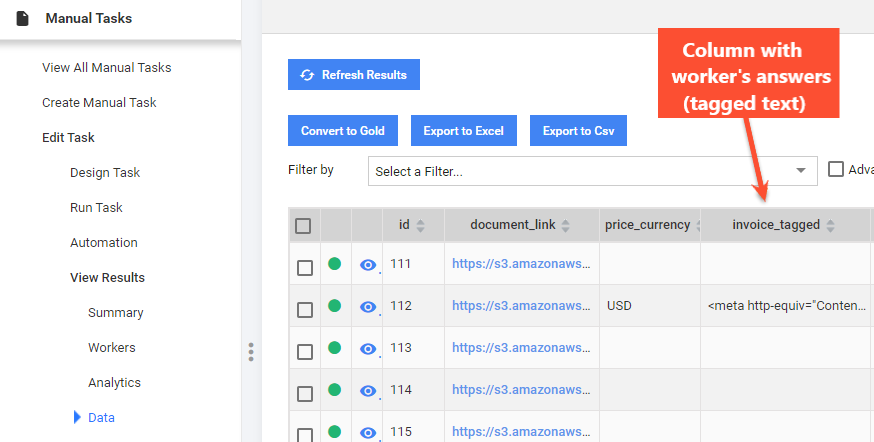The height and width of the screenshot is (442, 874).
Task: Check the checkbox for row 114
Action: coord(305,394)
